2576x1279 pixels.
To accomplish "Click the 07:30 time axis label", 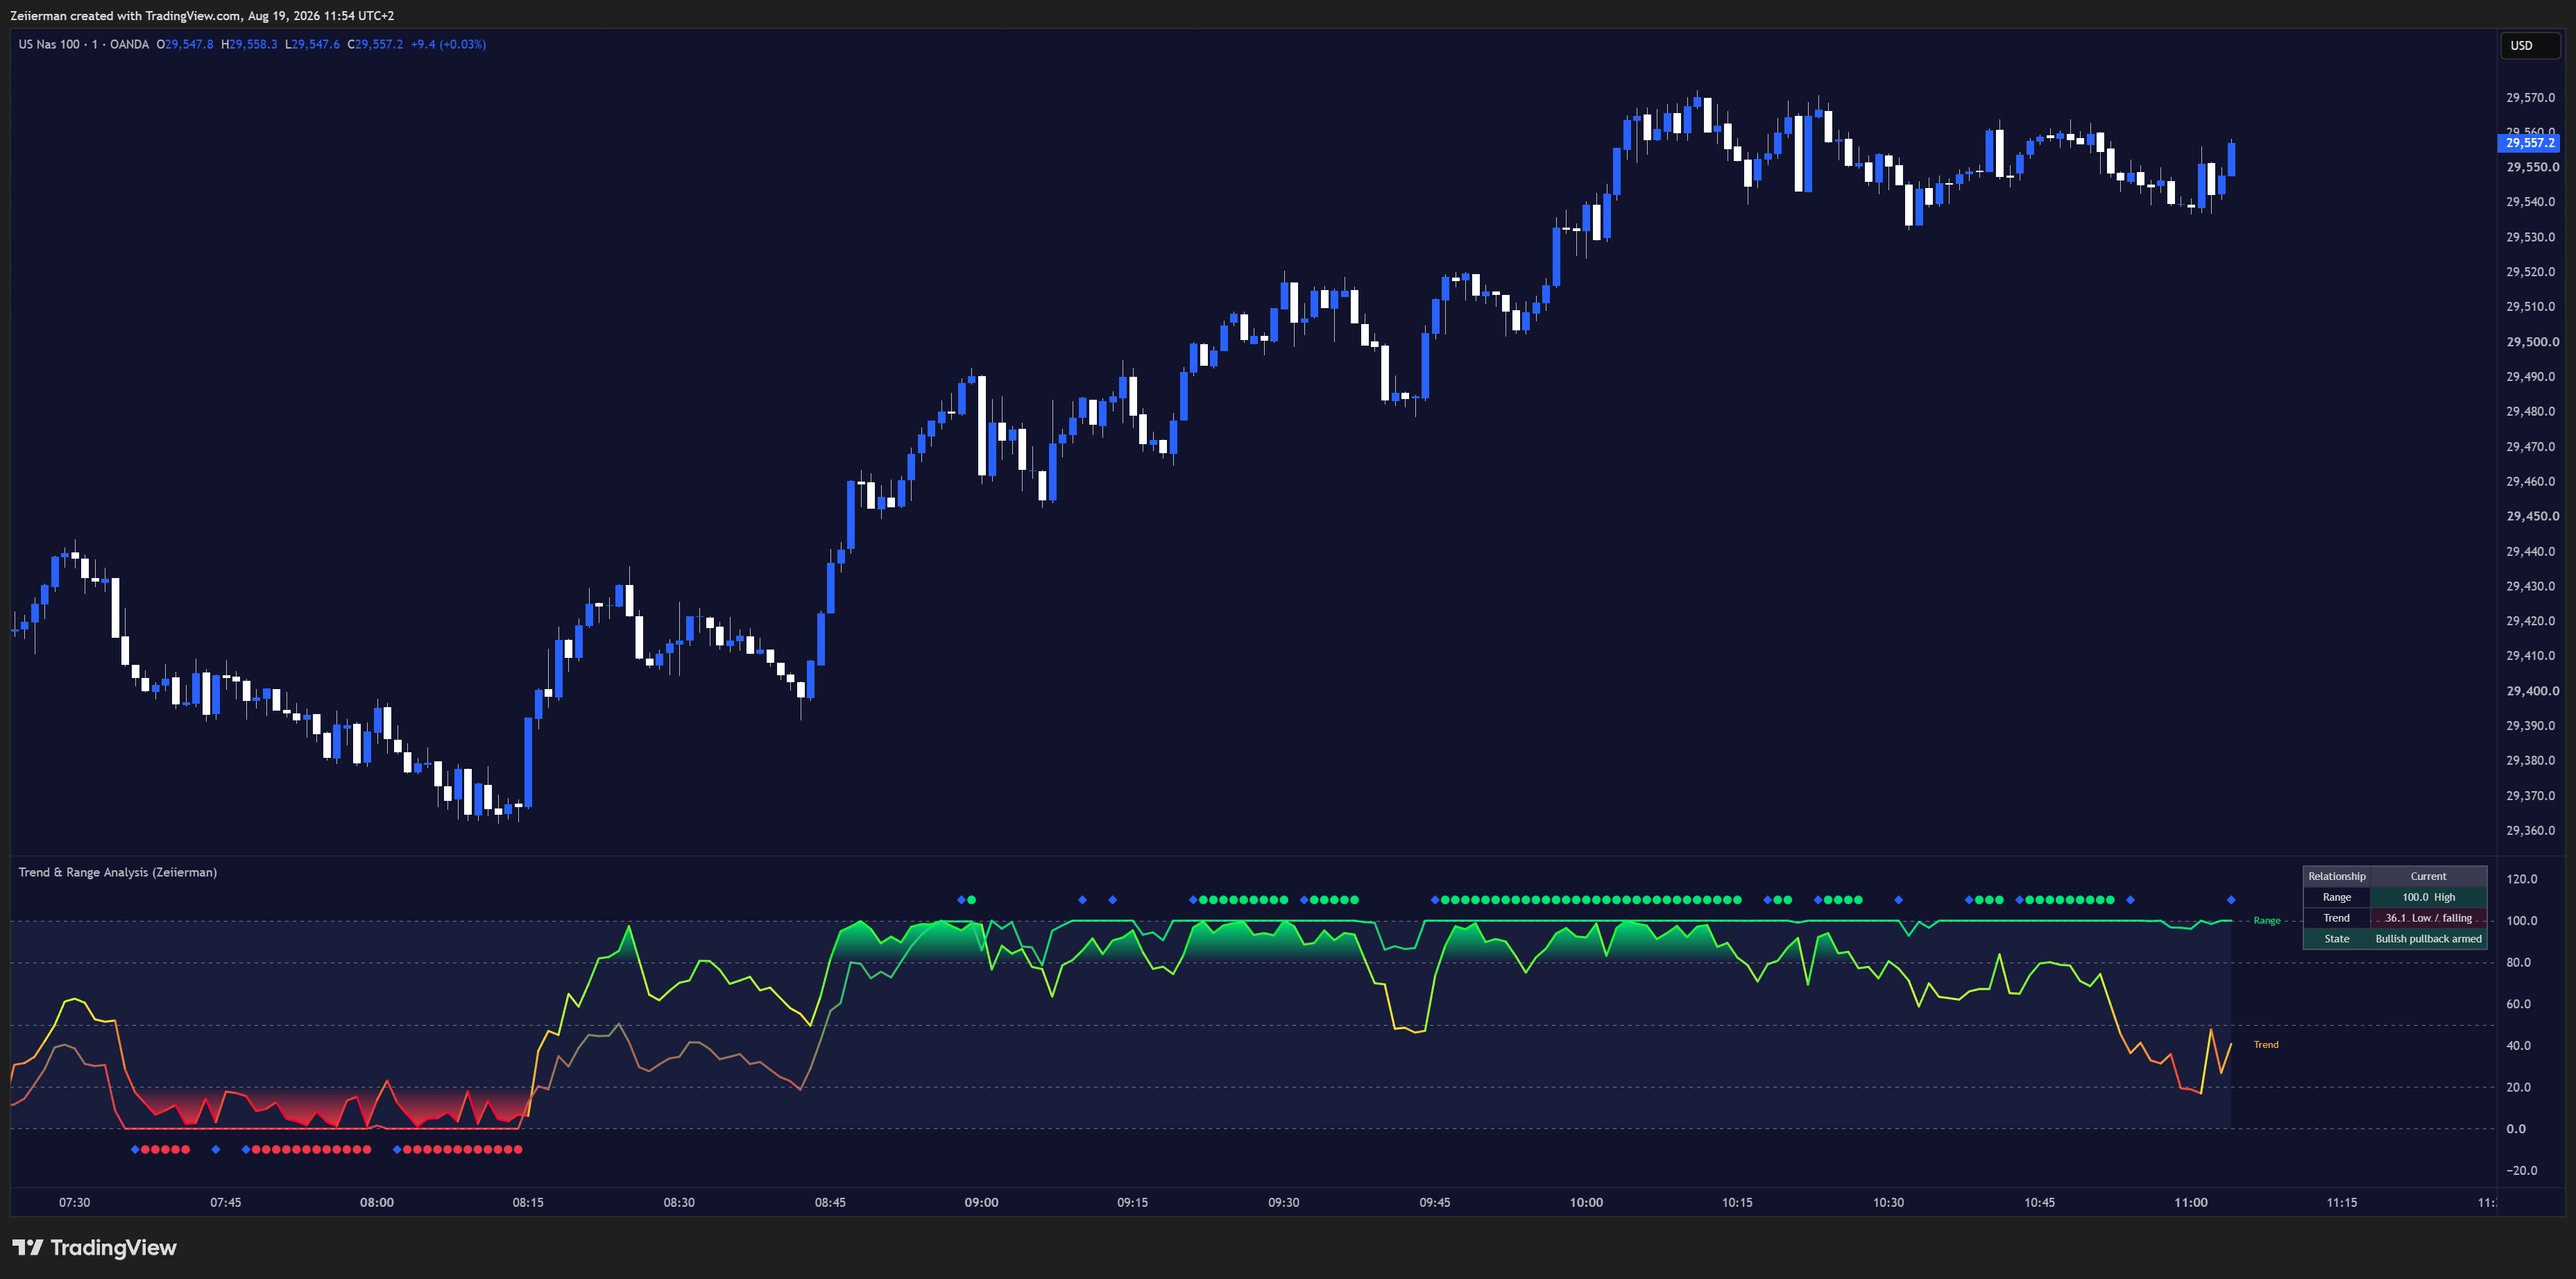I will 74,1202.
